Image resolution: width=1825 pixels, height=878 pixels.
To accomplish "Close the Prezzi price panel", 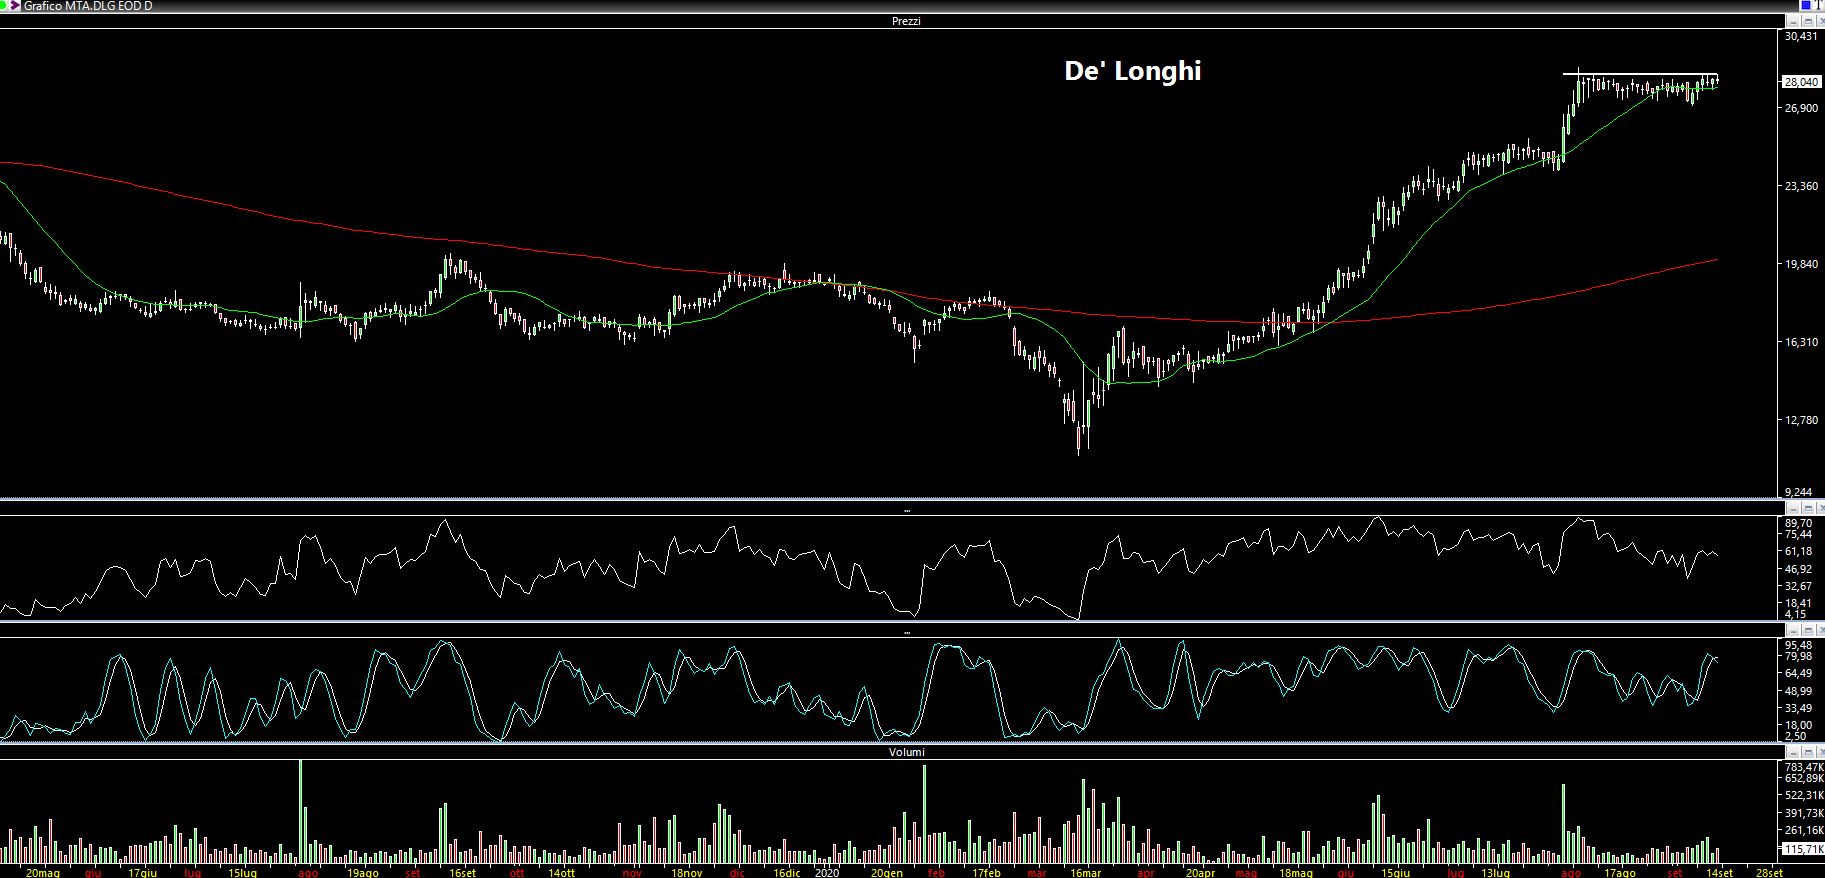I will [x=1821, y=21].
